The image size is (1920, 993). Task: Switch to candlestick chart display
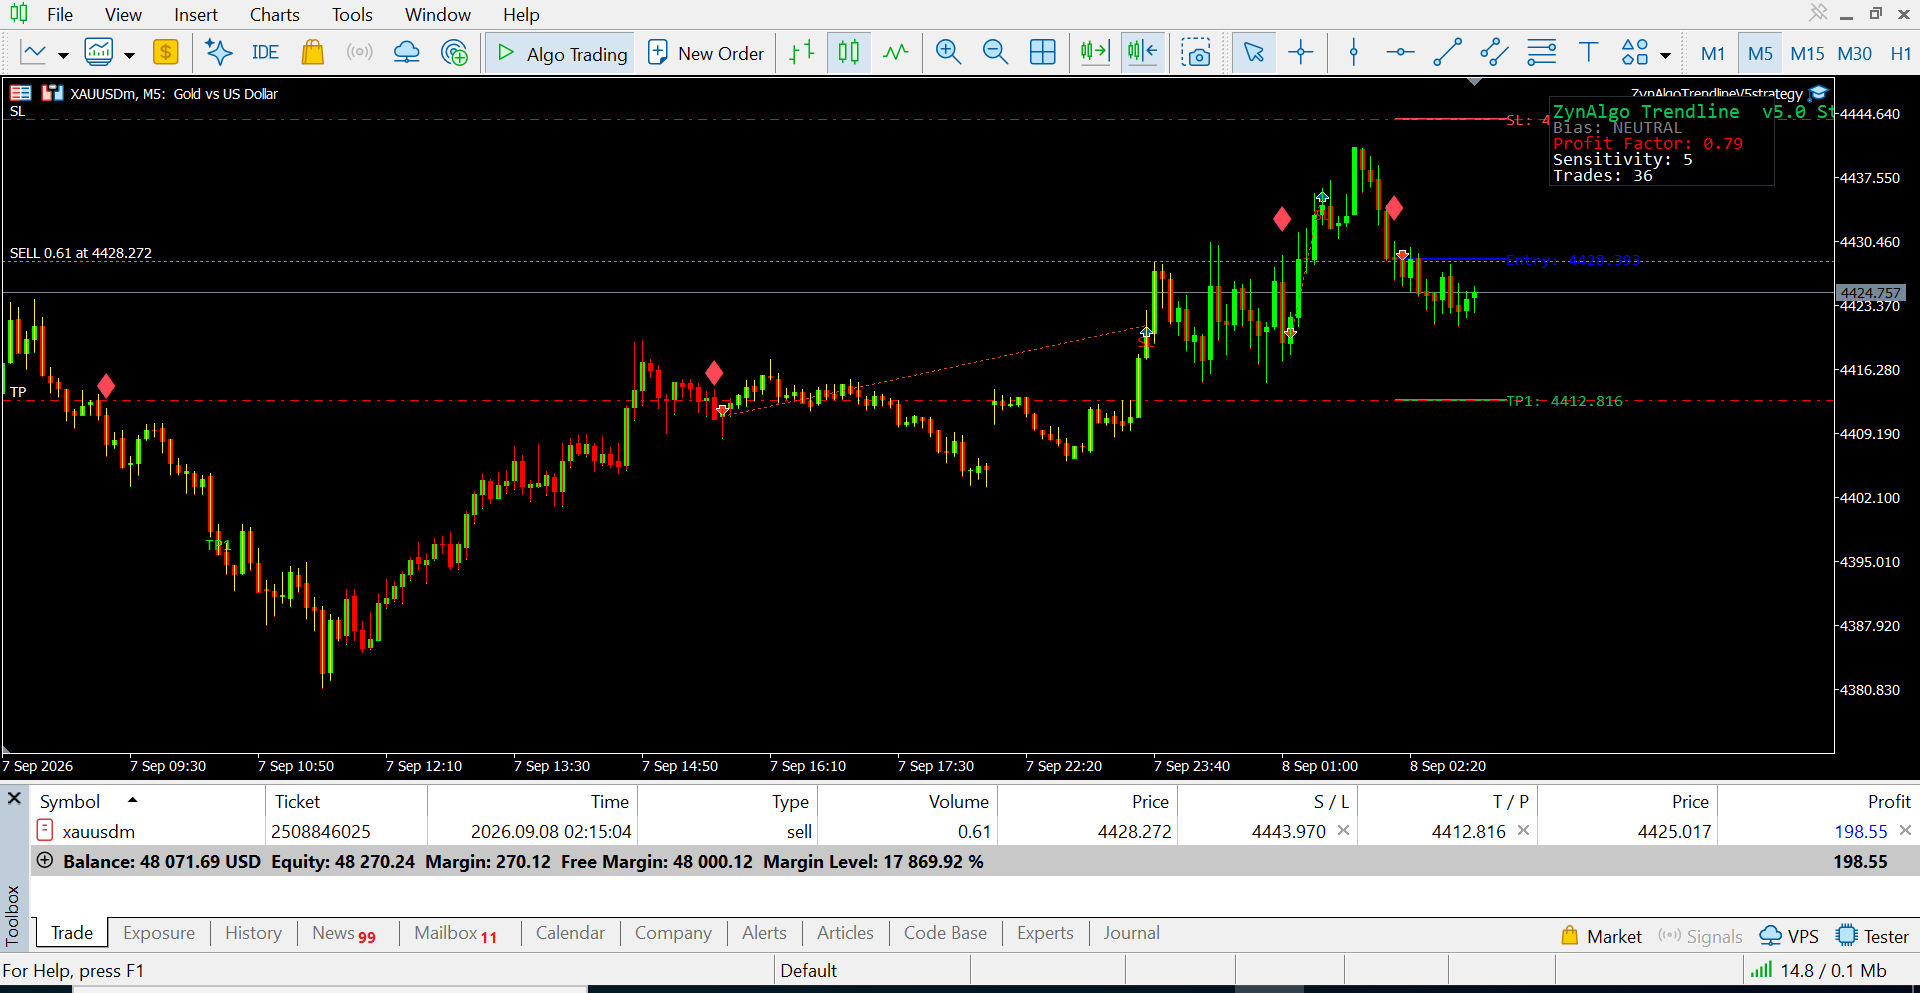849,52
